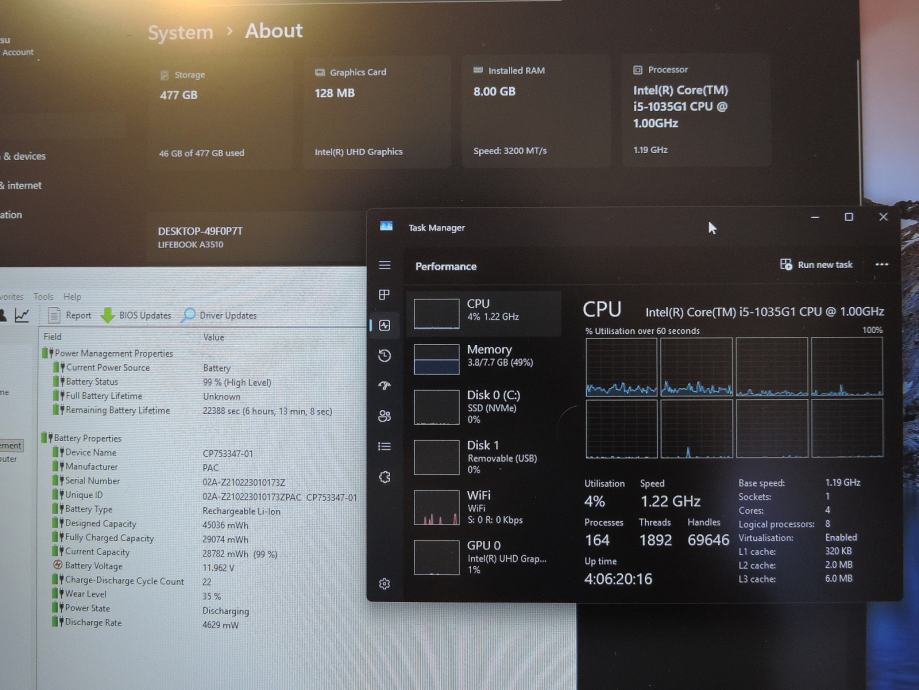Click BIOS Updates toolbar button
The width and height of the screenshot is (919, 690).
click(136, 315)
